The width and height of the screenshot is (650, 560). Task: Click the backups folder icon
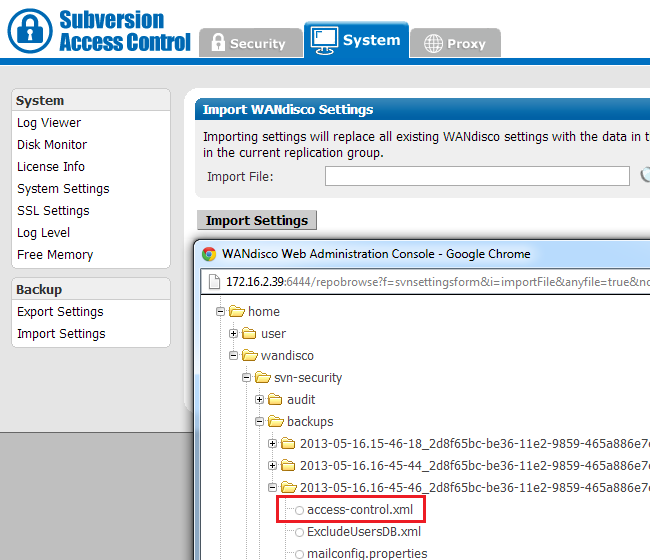pos(276,421)
